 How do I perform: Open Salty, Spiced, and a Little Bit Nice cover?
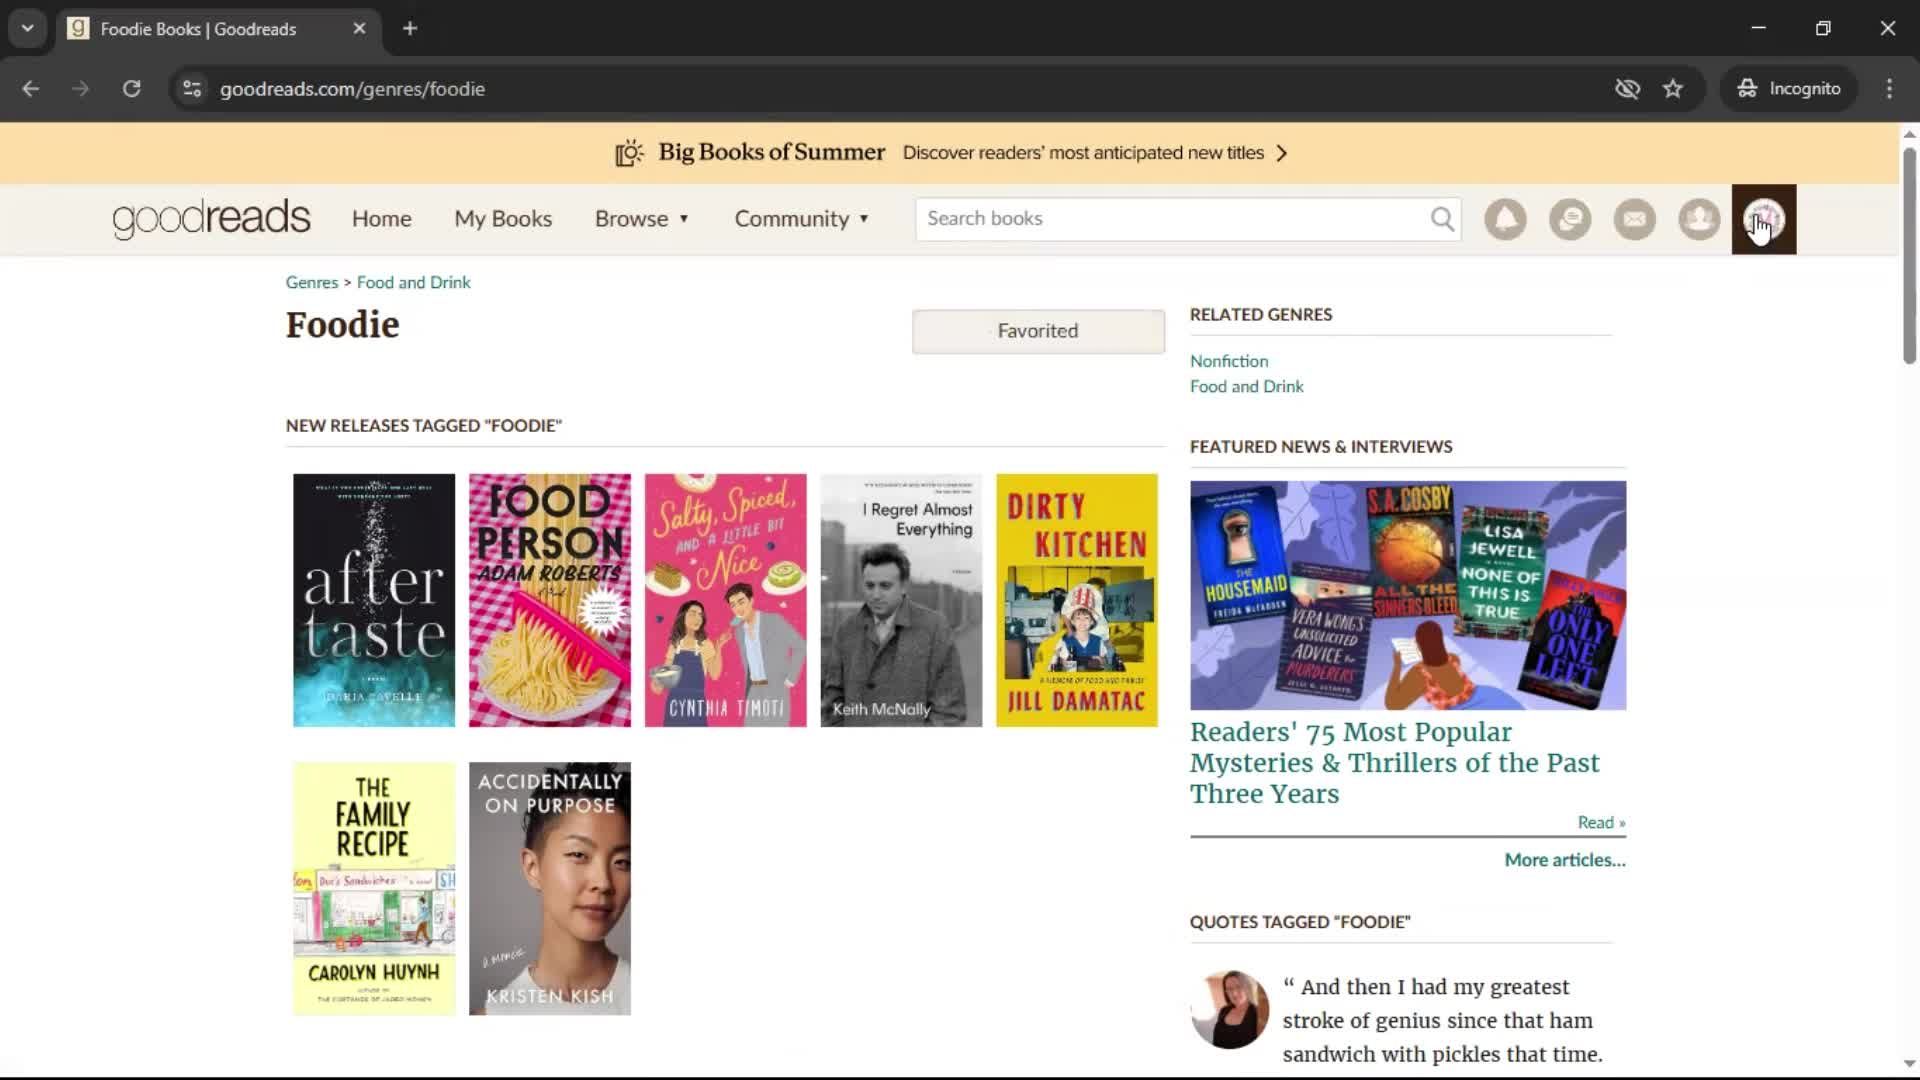point(726,600)
